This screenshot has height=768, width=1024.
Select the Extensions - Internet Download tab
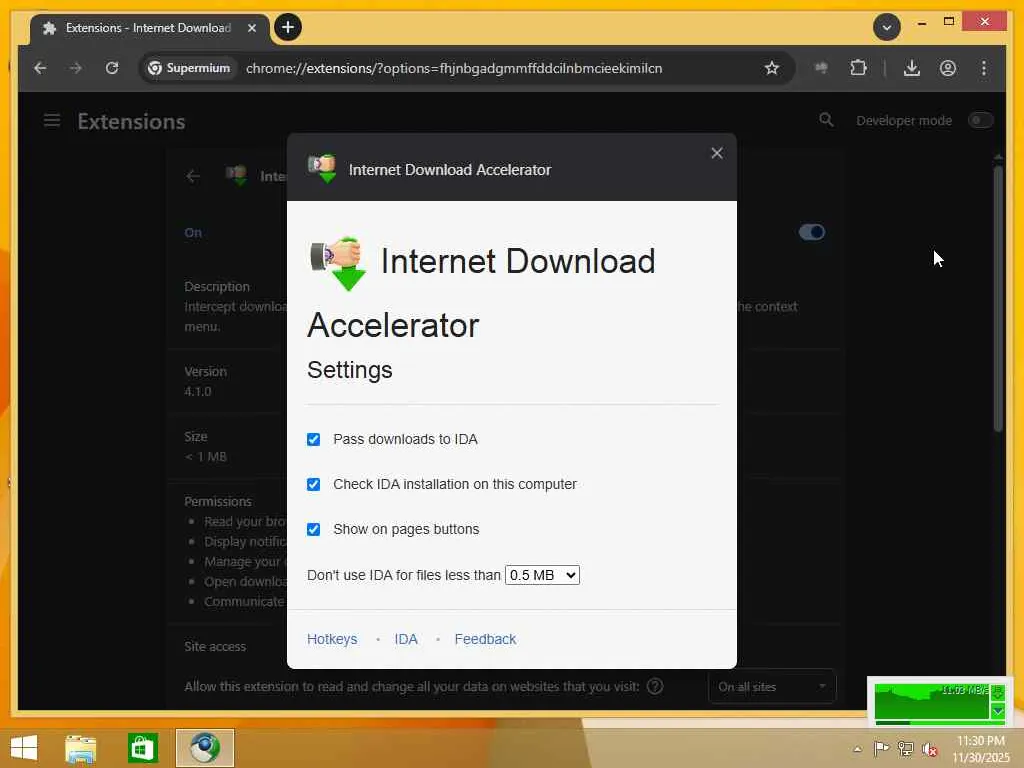coord(149,28)
